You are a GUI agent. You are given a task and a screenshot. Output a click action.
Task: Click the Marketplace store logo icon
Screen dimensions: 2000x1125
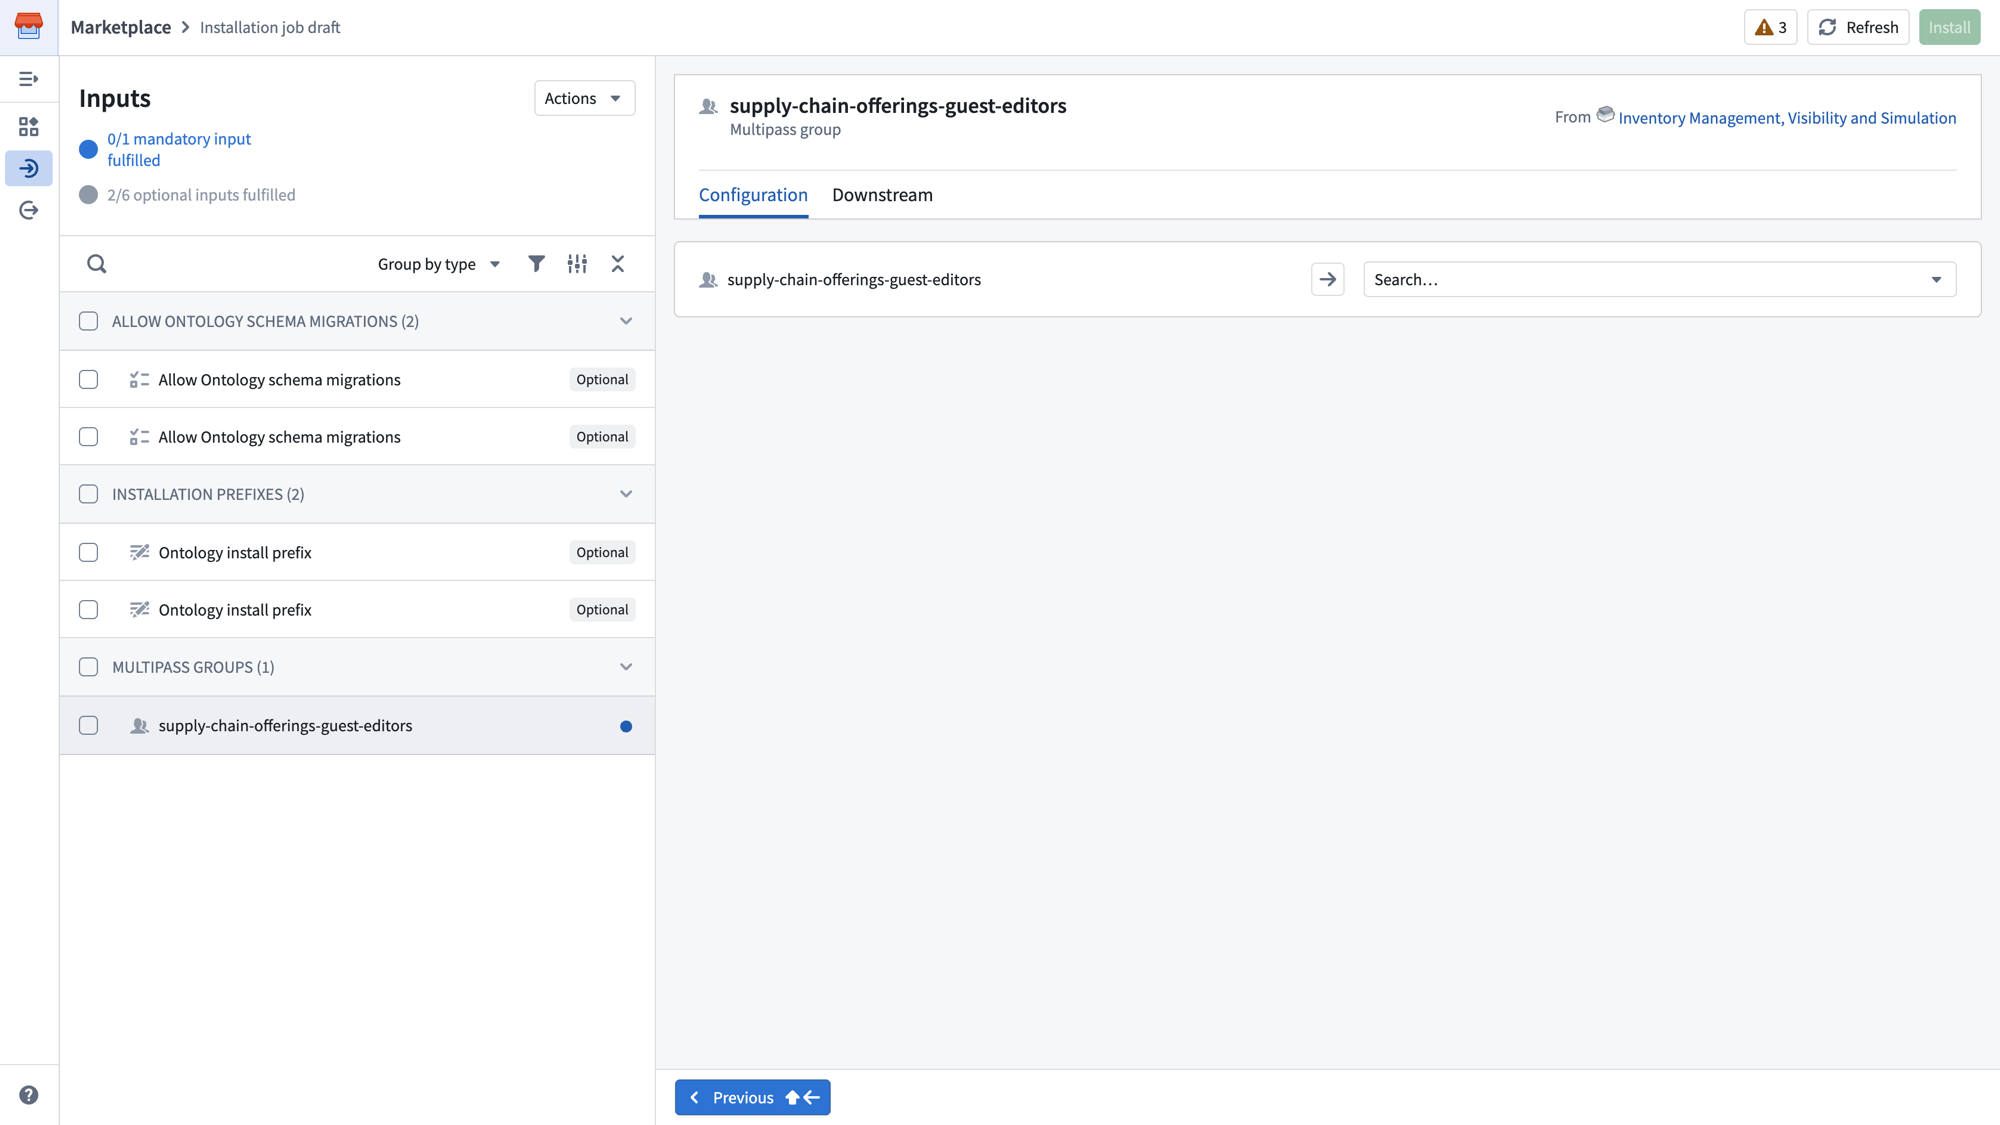click(29, 26)
